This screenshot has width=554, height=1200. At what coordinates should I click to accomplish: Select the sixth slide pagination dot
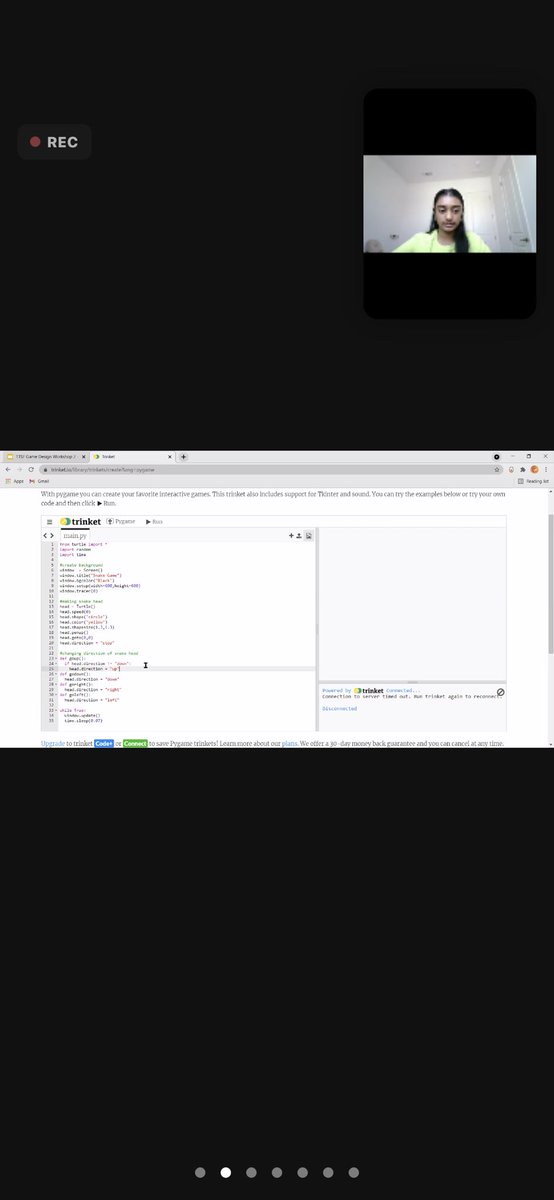(x=328, y=1172)
